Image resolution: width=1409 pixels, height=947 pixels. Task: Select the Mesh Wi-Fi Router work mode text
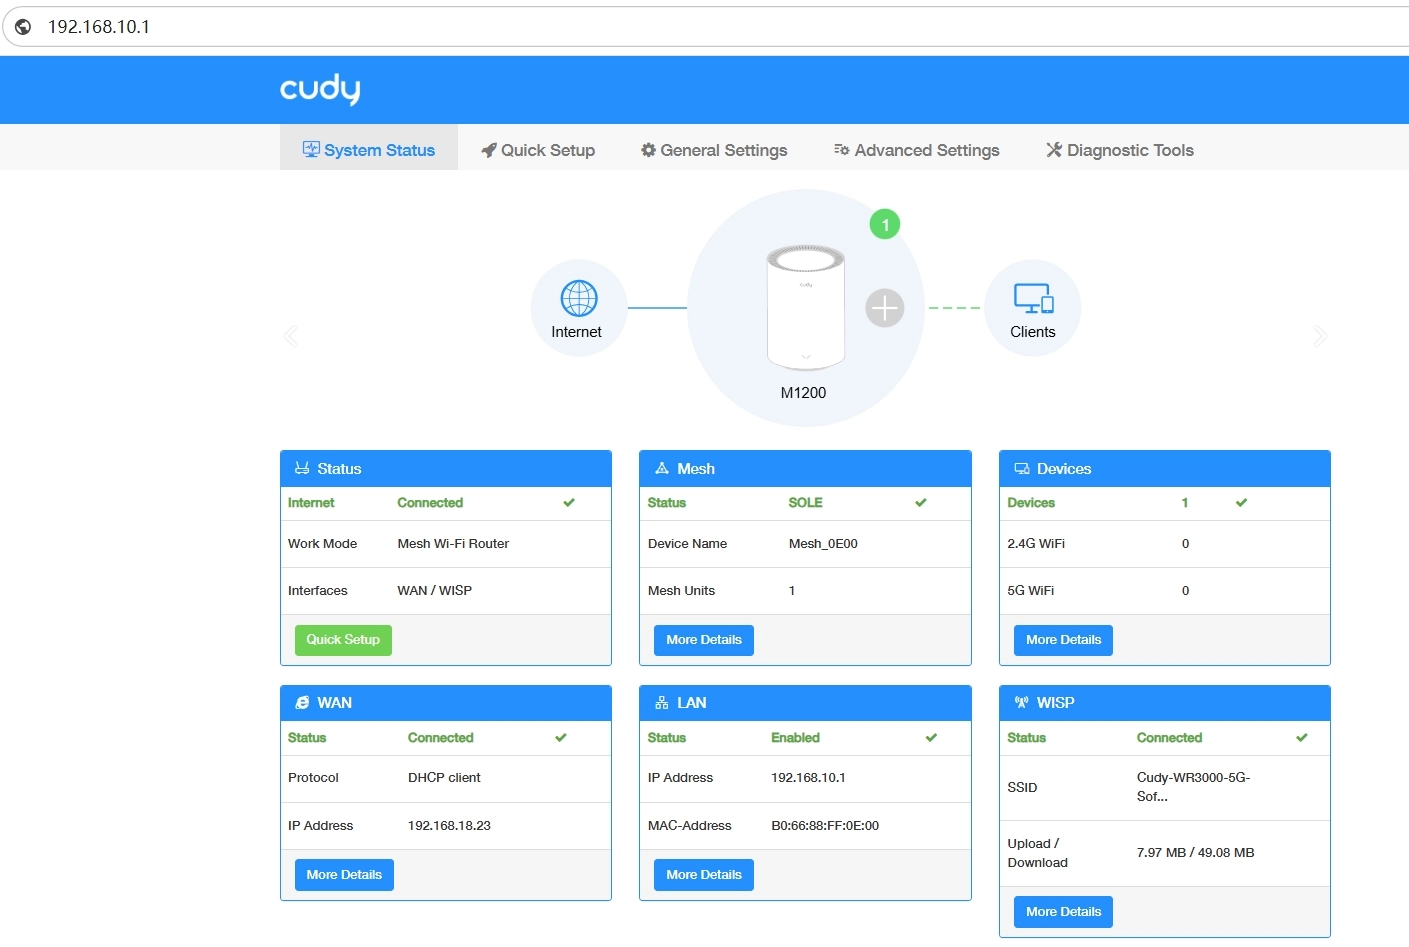click(x=453, y=544)
